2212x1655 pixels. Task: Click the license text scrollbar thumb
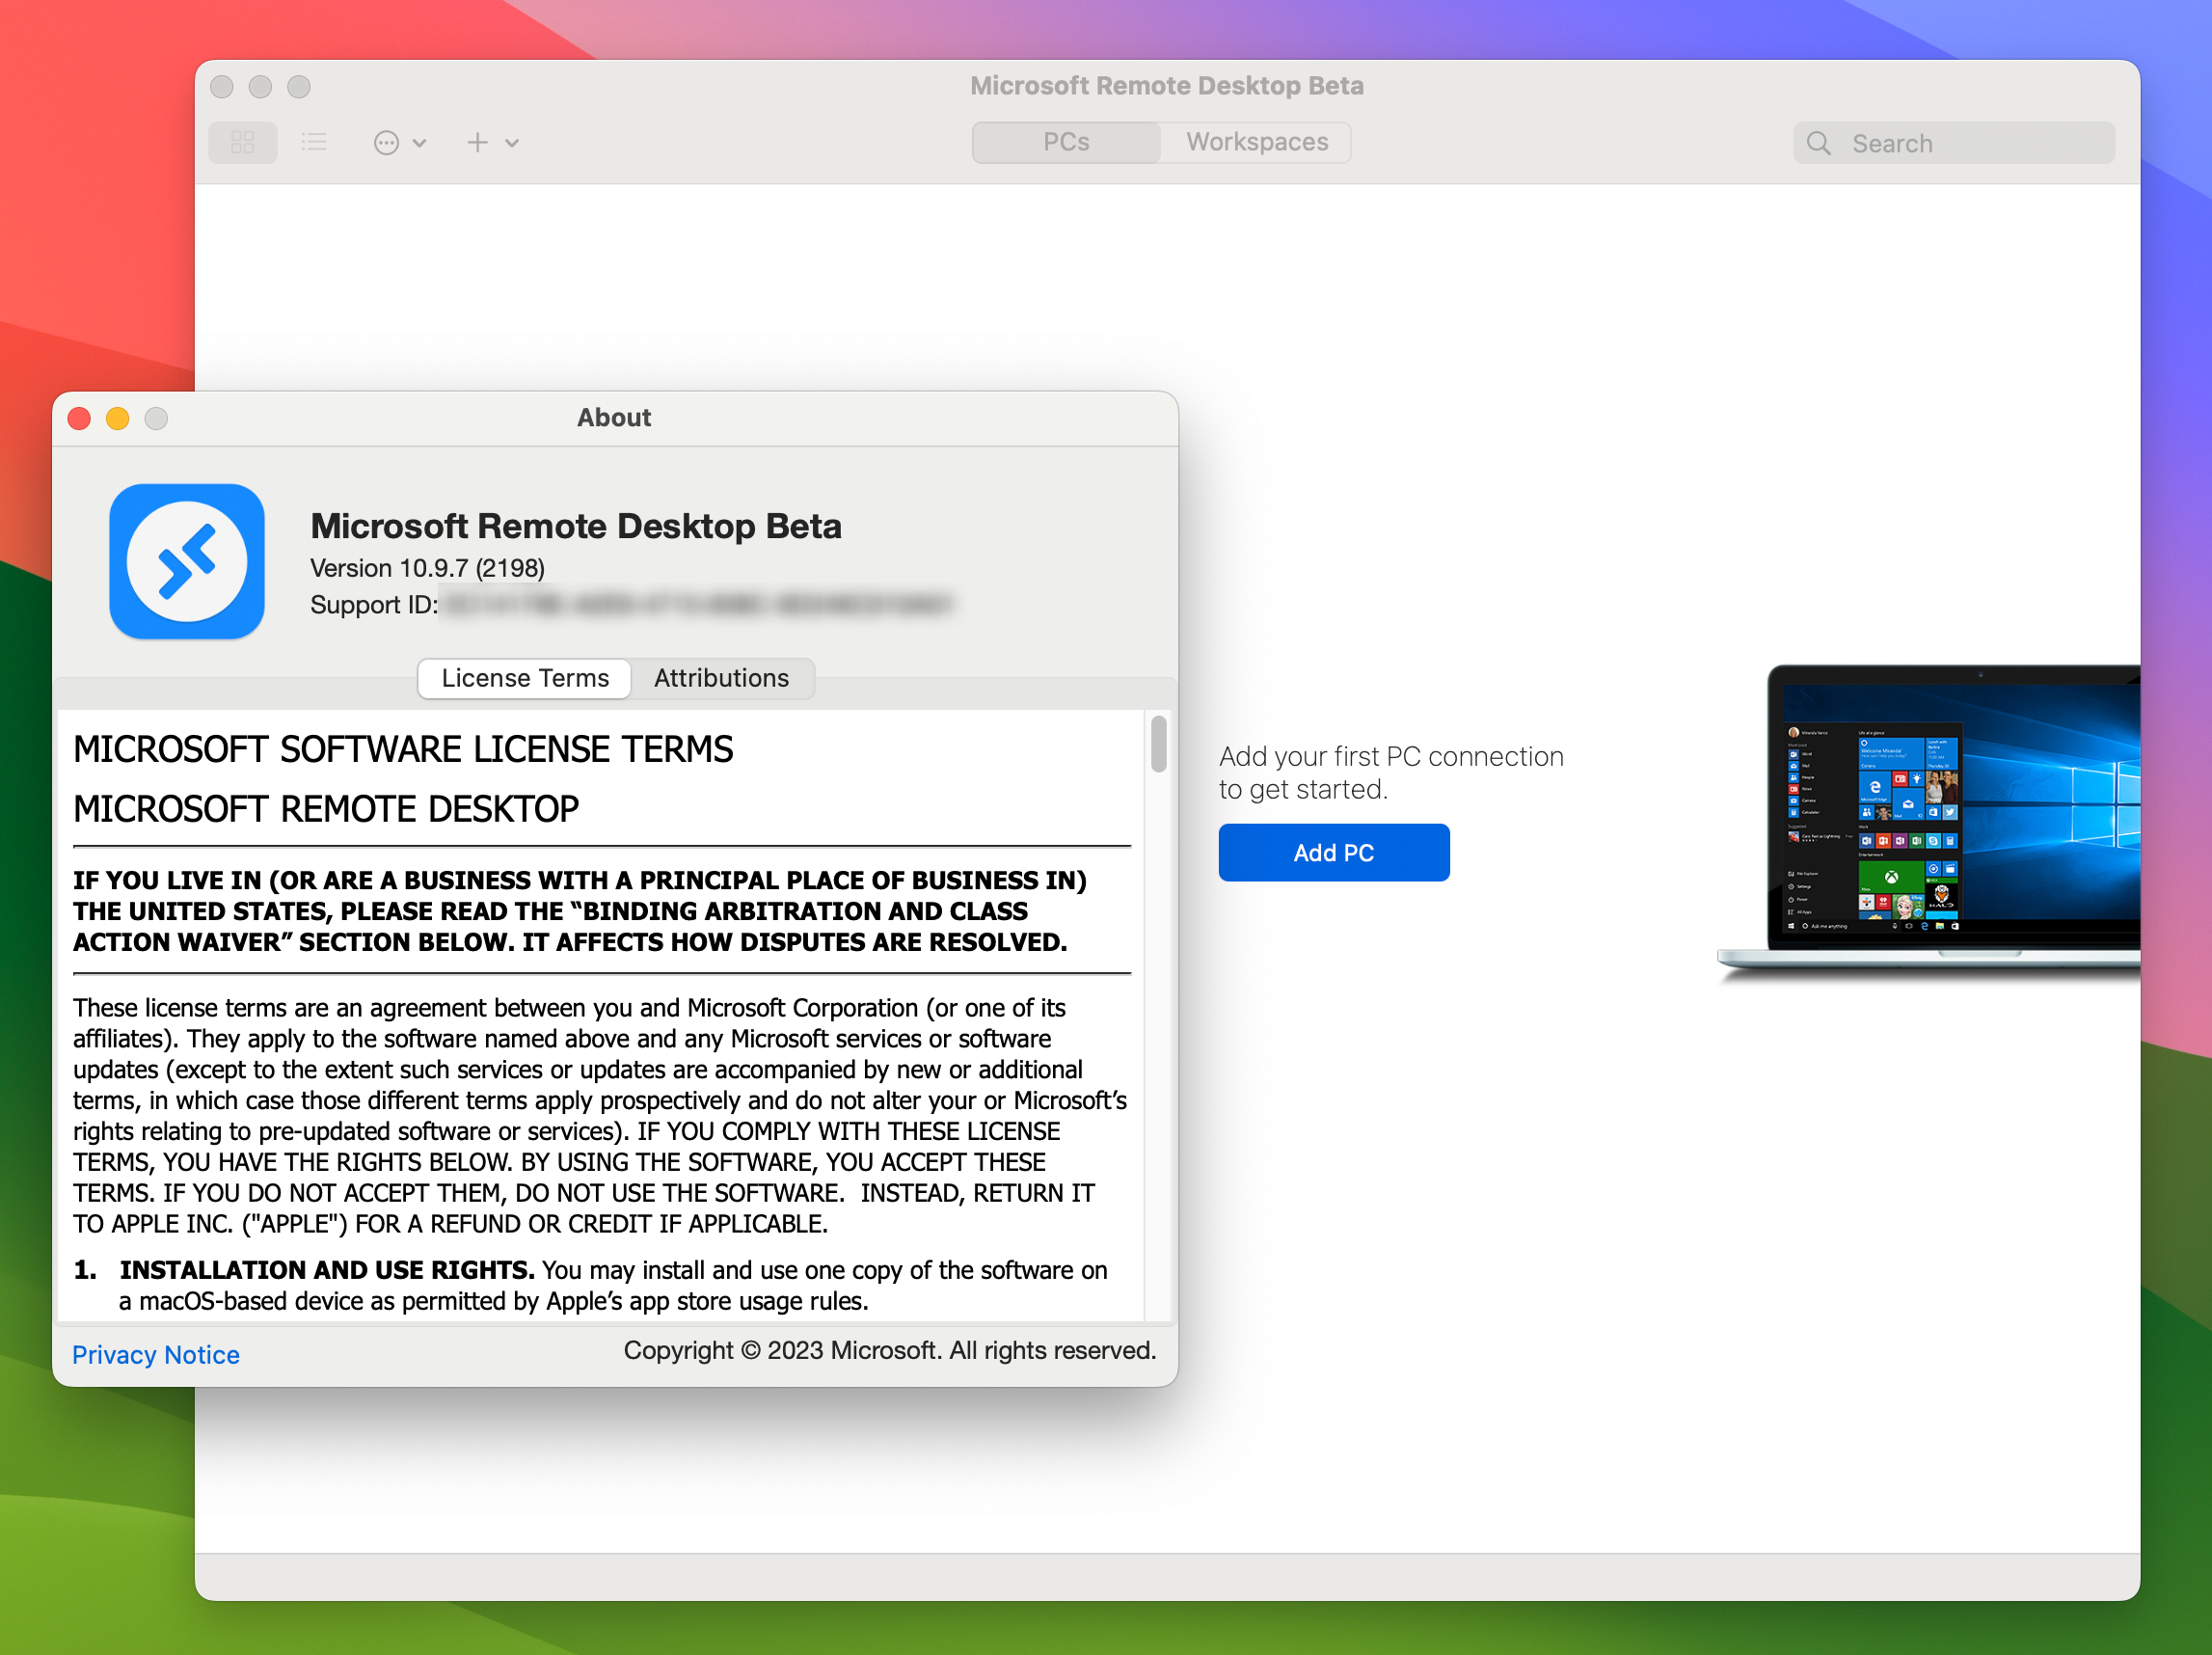1158,744
